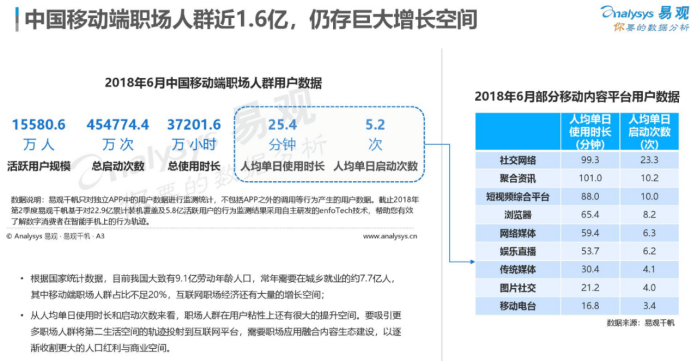Viewport: 692px width, 362px height.
Task: Click the label 总启动次数
Action: click(118, 166)
